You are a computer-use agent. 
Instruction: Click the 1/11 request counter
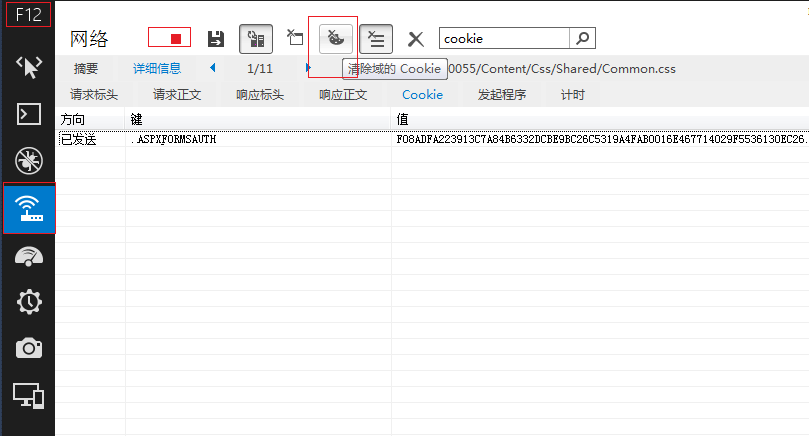(x=260, y=69)
